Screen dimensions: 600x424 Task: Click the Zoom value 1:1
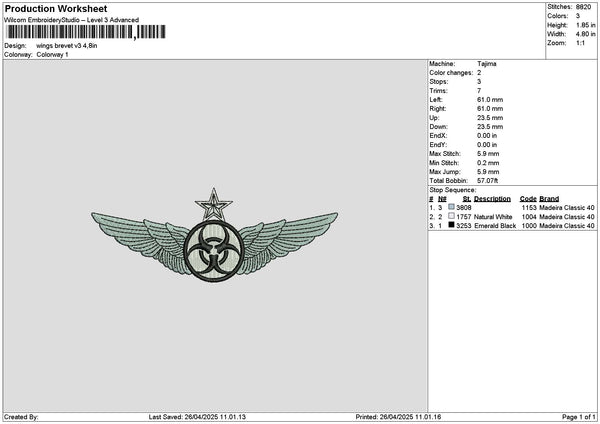pyautogui.click(x=580, y=43)
